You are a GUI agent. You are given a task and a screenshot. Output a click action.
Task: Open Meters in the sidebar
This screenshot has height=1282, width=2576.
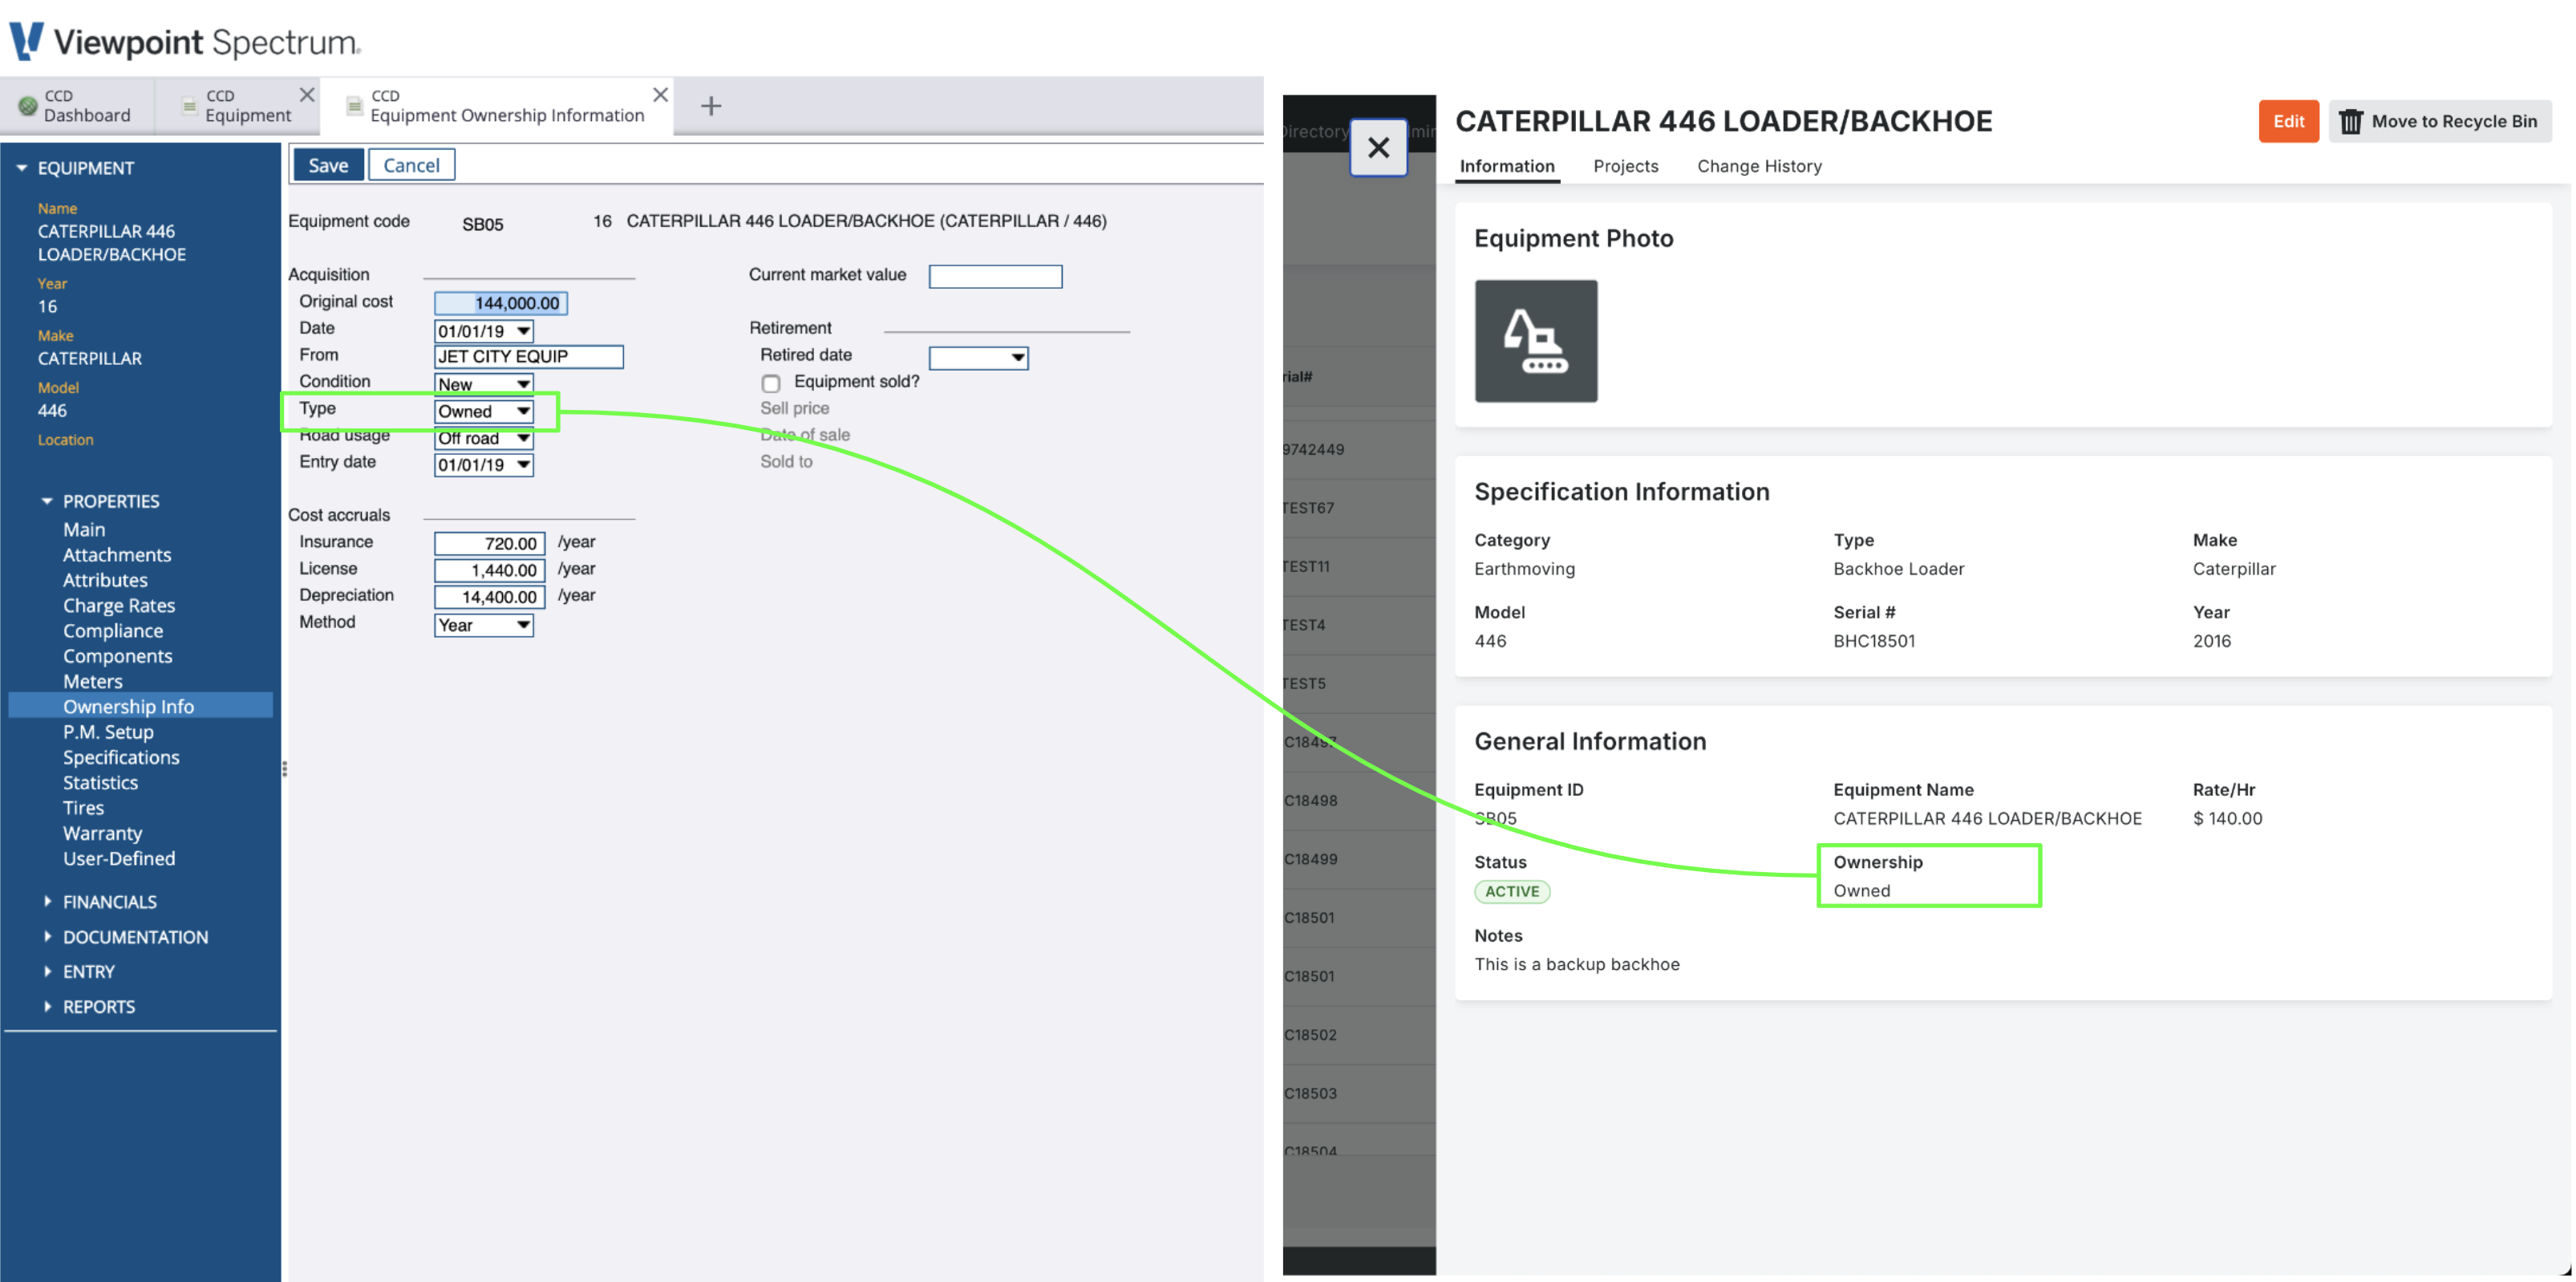[93, 681]
